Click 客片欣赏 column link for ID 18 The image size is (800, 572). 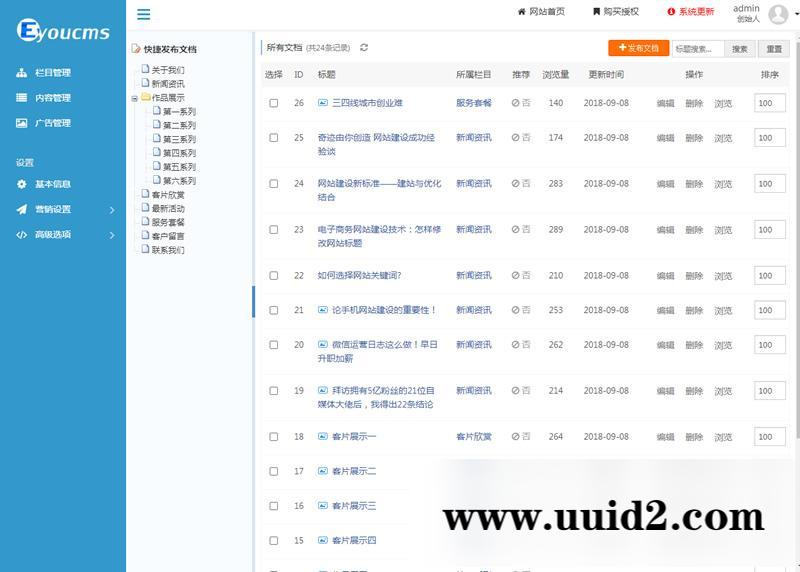(x=473, y=436)
